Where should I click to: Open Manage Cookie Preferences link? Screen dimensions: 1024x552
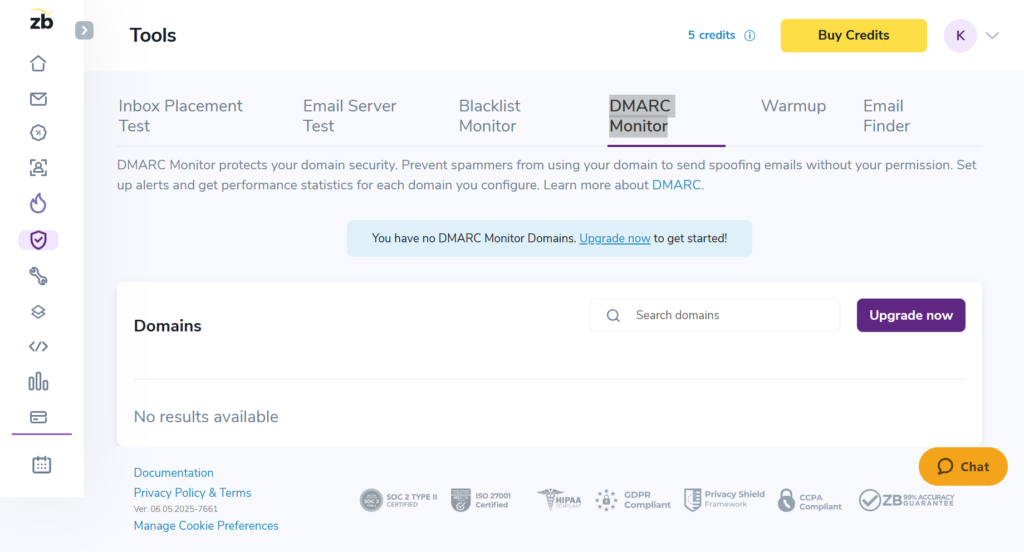click(x=206, y=525)
